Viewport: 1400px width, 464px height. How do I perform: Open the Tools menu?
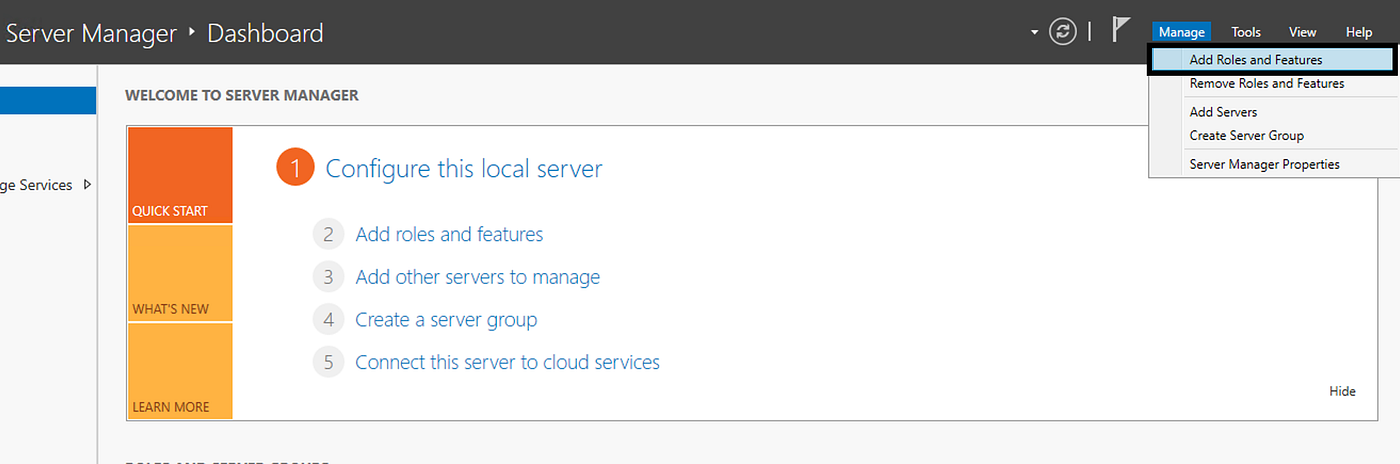[1246, 33]
